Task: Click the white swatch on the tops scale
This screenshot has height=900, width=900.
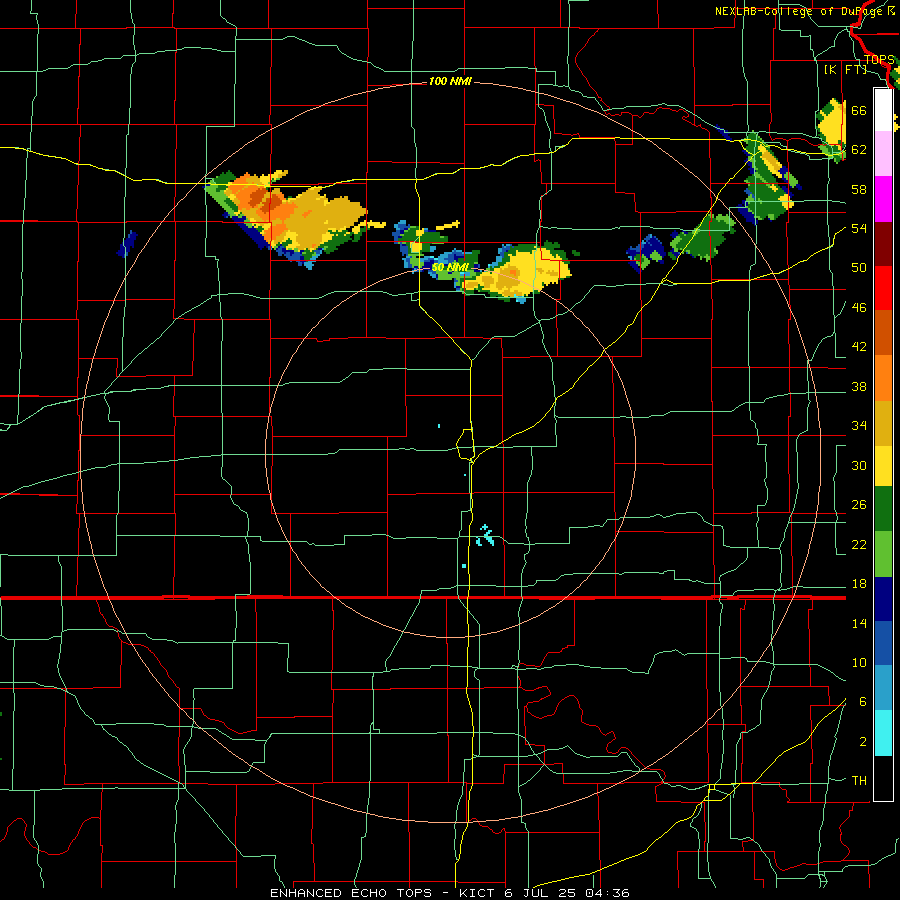Action: pos(883,110)
